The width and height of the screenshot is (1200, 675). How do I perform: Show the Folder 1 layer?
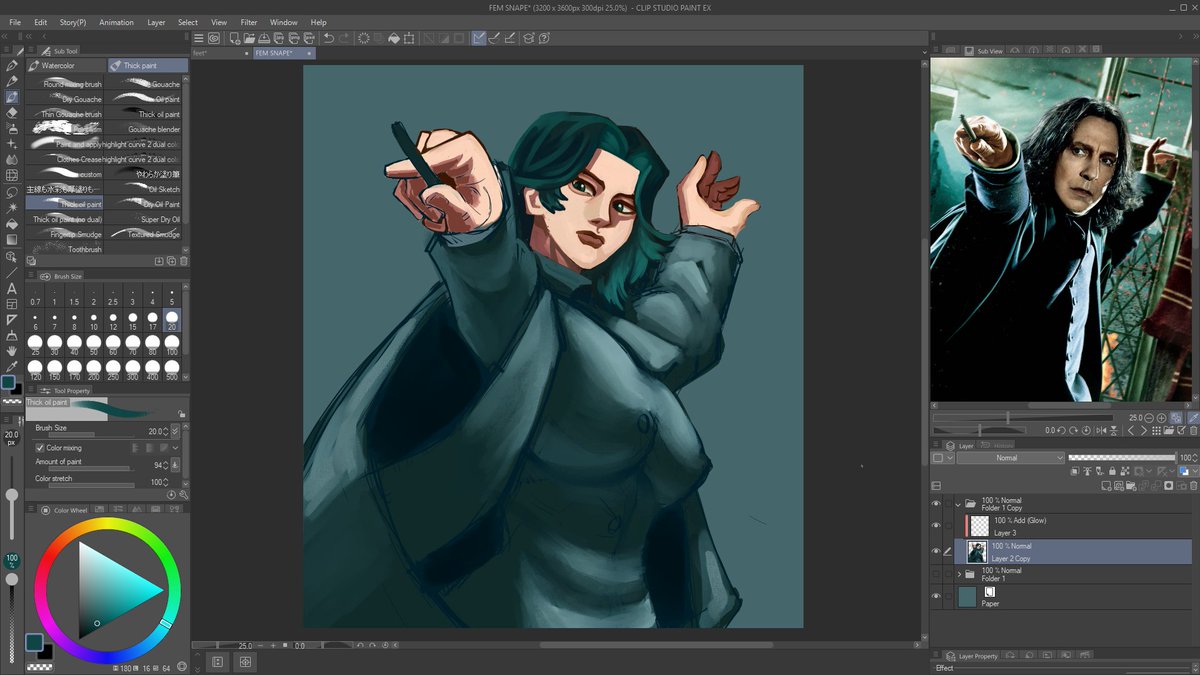[936, 574]
